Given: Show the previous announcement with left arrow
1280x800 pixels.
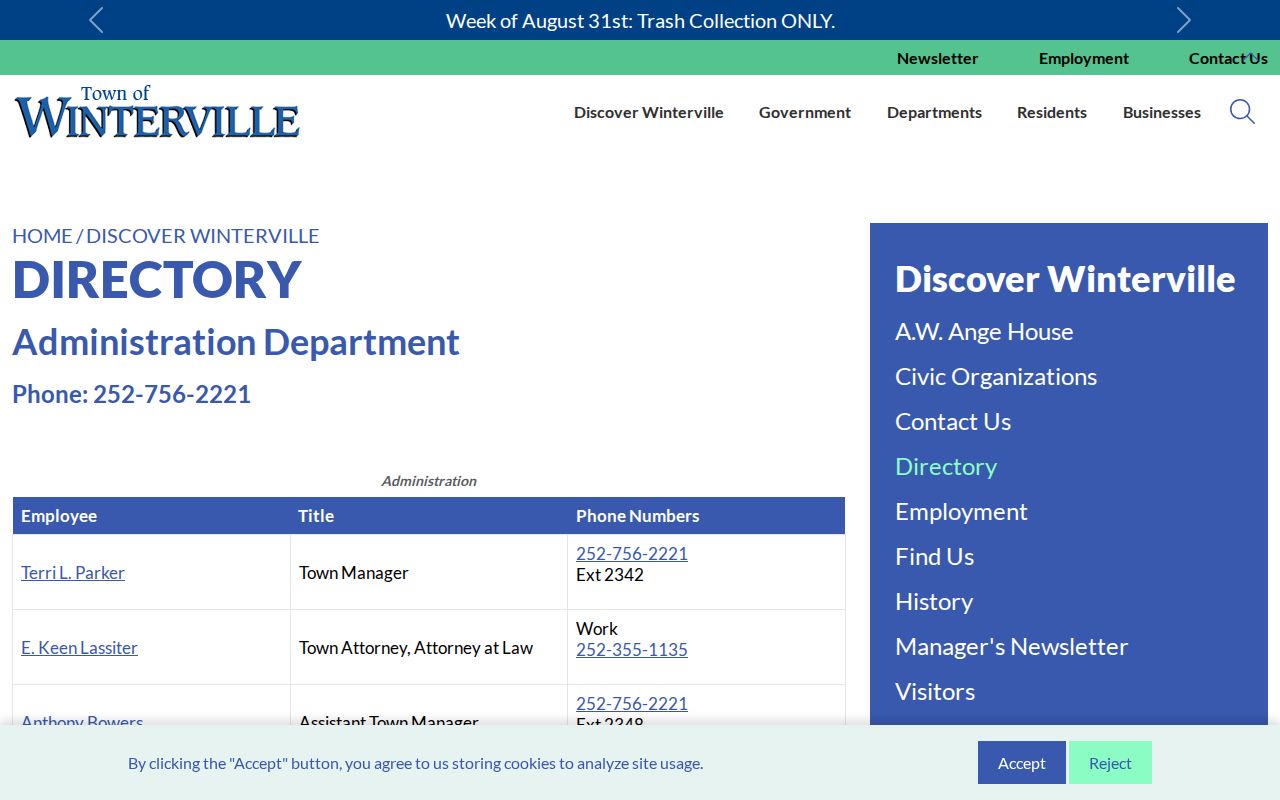Looking at the screenshot, I should point(96,20).
